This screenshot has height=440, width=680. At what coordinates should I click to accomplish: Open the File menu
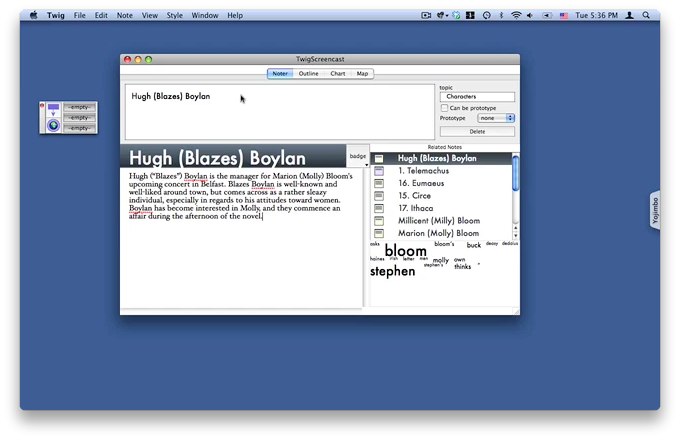(x=79, y=15)
